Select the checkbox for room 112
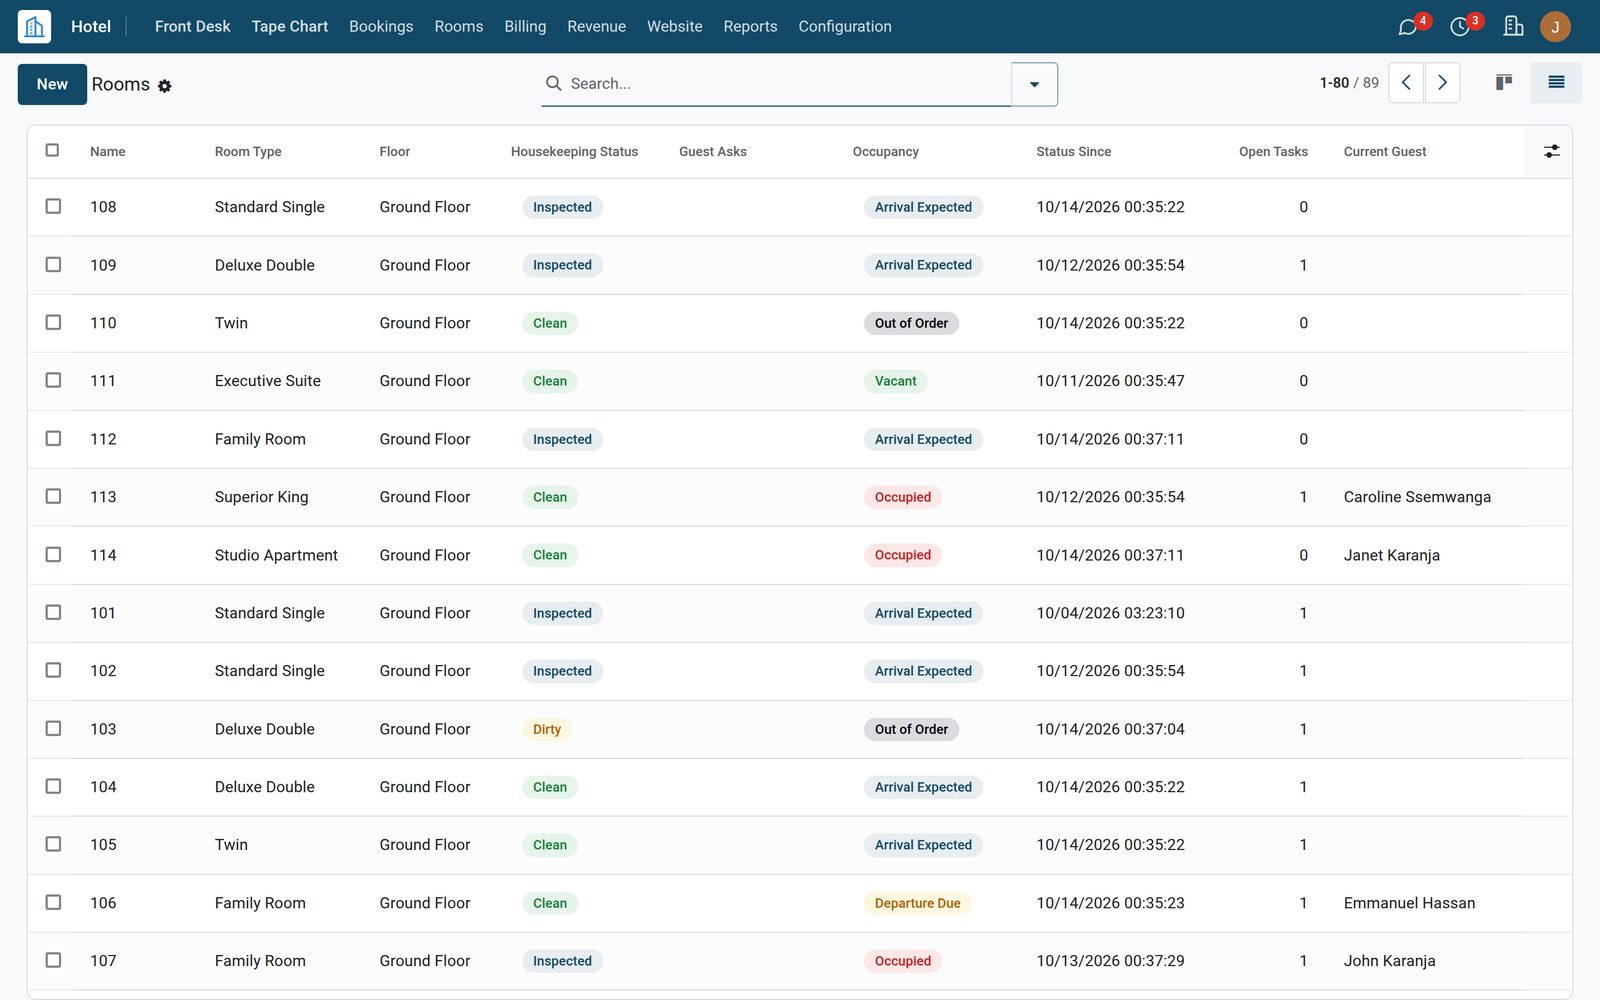The height and width of the screenshot is (1000, 1600). [53, 438]
